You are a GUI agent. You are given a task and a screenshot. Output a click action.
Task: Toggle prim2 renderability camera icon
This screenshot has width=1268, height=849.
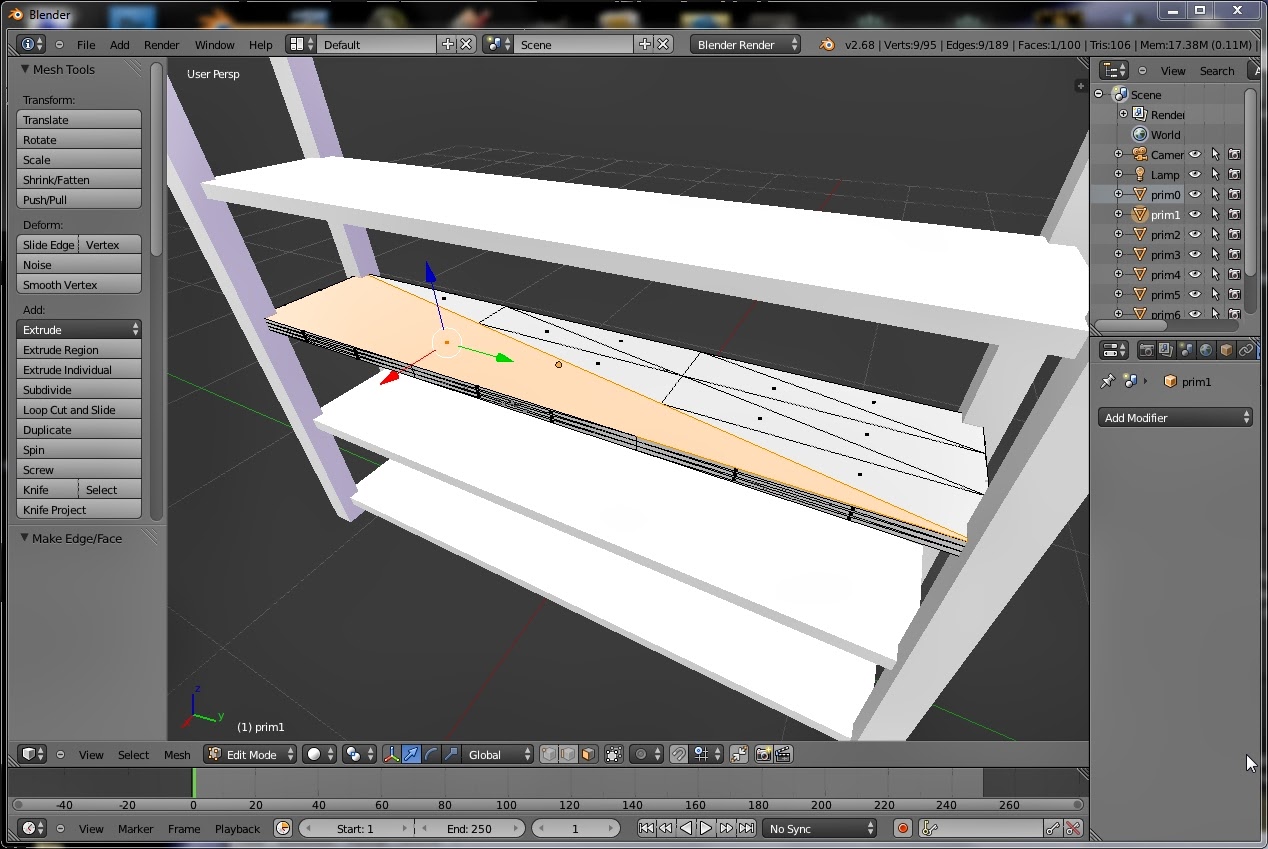click(1234, 235)
